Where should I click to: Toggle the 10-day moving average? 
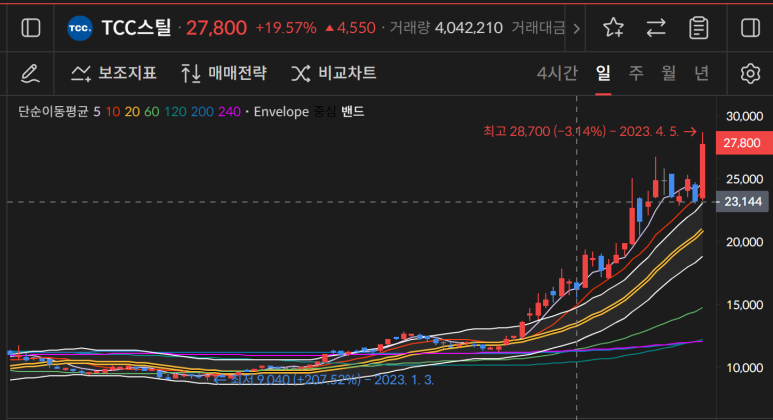point(113,112)
